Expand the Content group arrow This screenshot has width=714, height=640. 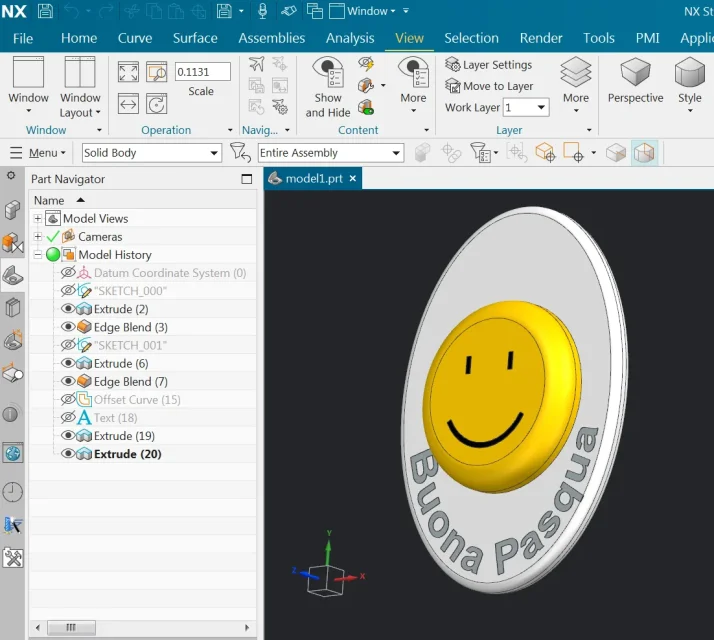pos(426,130)
